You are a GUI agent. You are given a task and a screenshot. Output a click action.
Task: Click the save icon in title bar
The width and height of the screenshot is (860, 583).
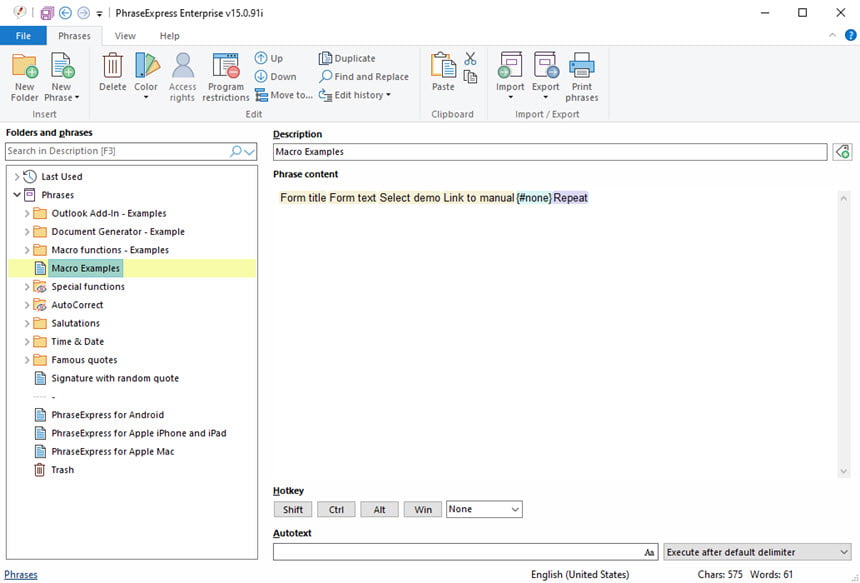click(x=47, y=13)
